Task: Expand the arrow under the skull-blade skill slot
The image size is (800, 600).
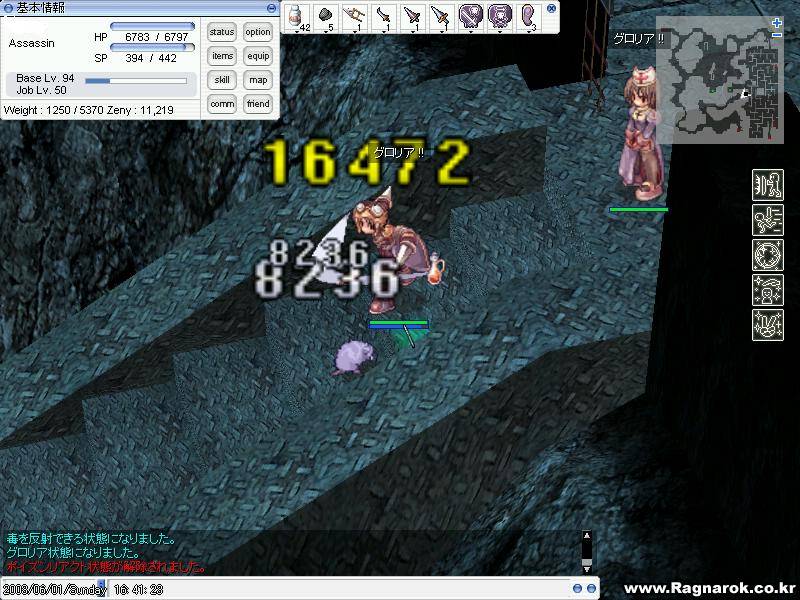Action: pyautogui.click(x=471, y=32)
